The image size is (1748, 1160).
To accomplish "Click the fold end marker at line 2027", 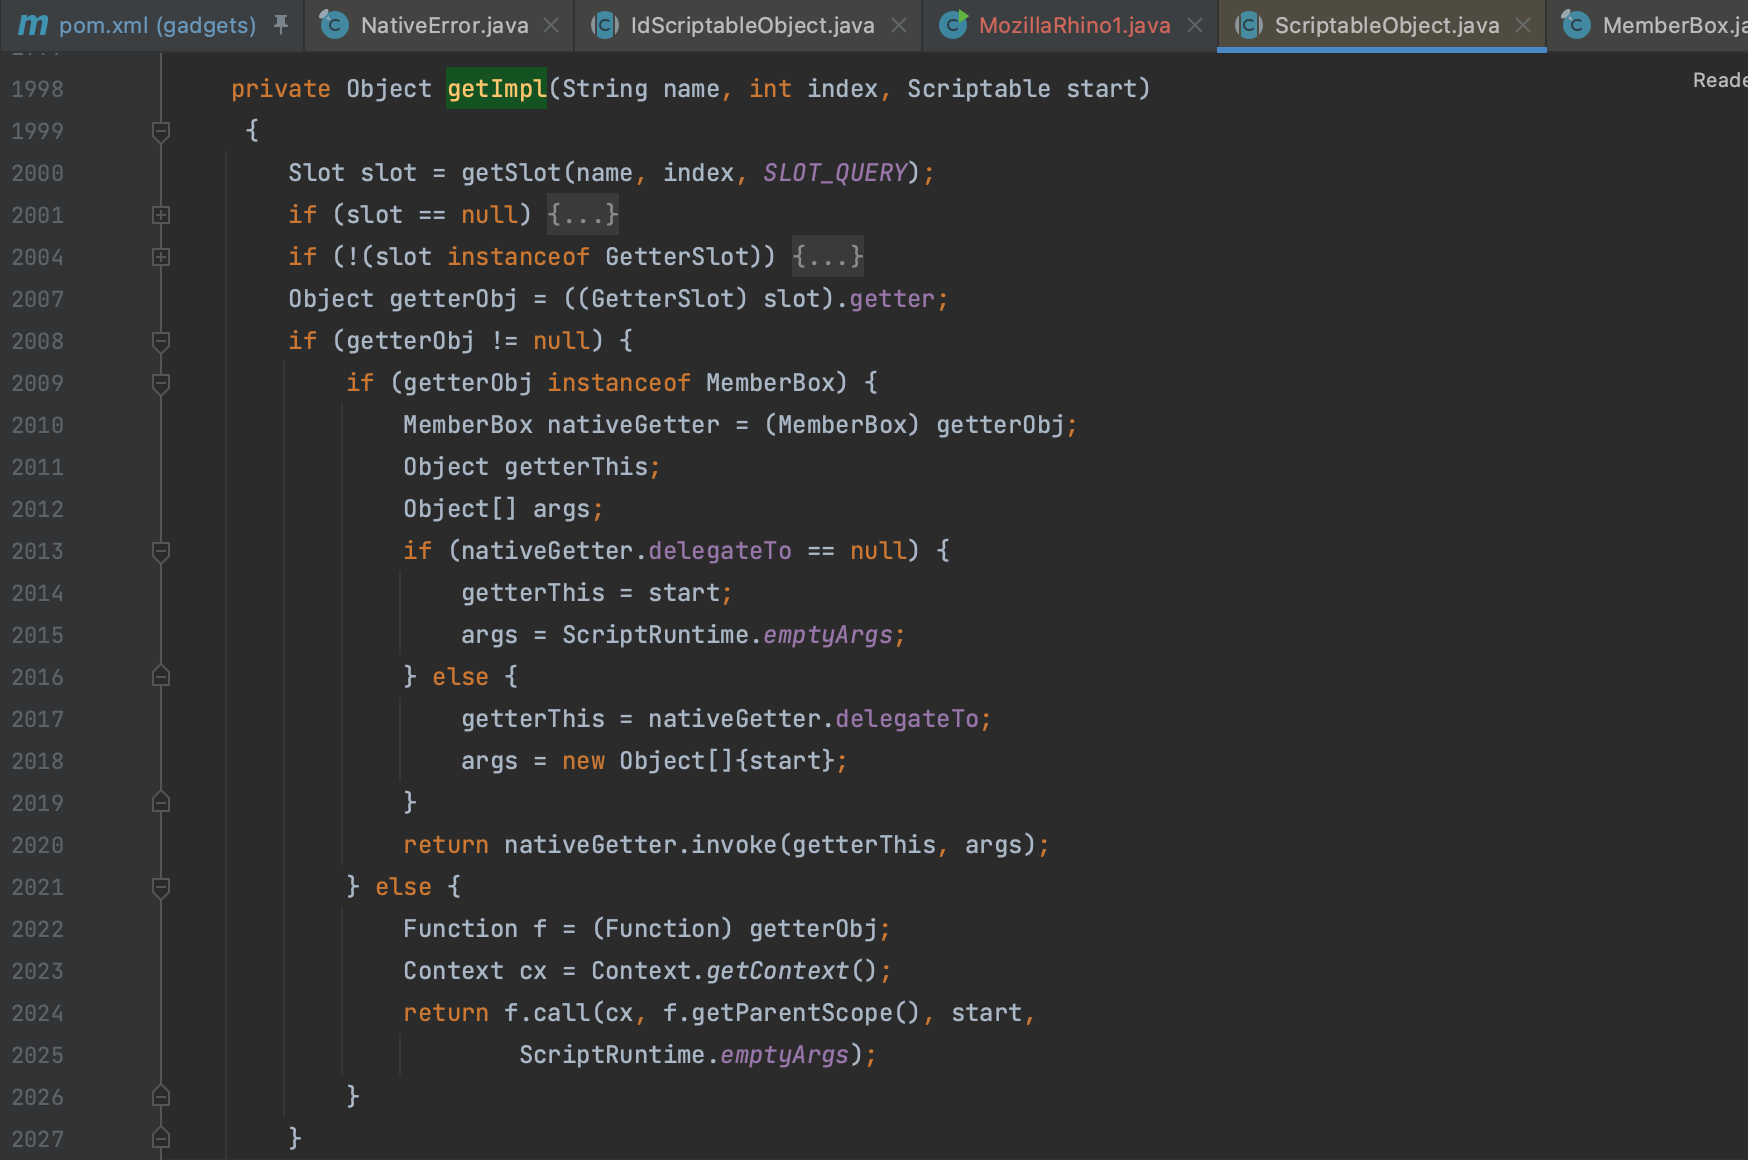I will tap(161, 1139).
